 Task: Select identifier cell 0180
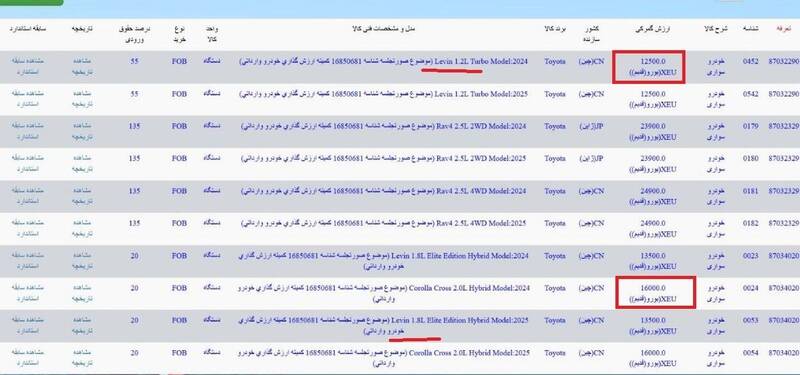coord(751,159)
